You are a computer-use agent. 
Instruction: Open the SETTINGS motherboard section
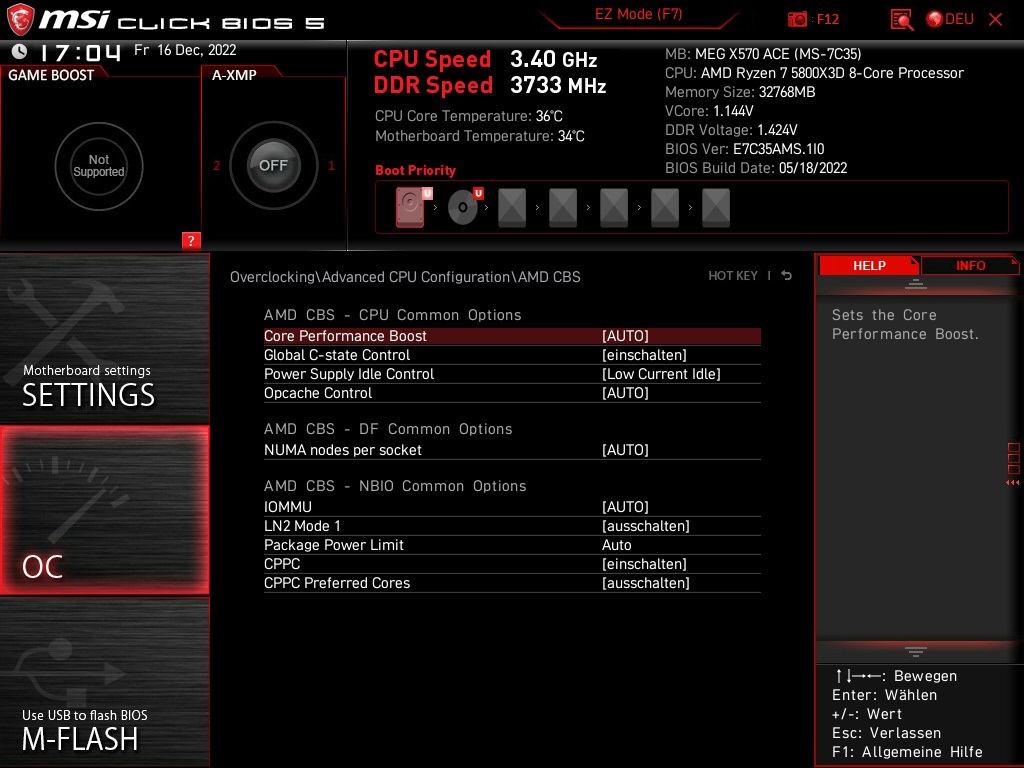tap(104, 338)
